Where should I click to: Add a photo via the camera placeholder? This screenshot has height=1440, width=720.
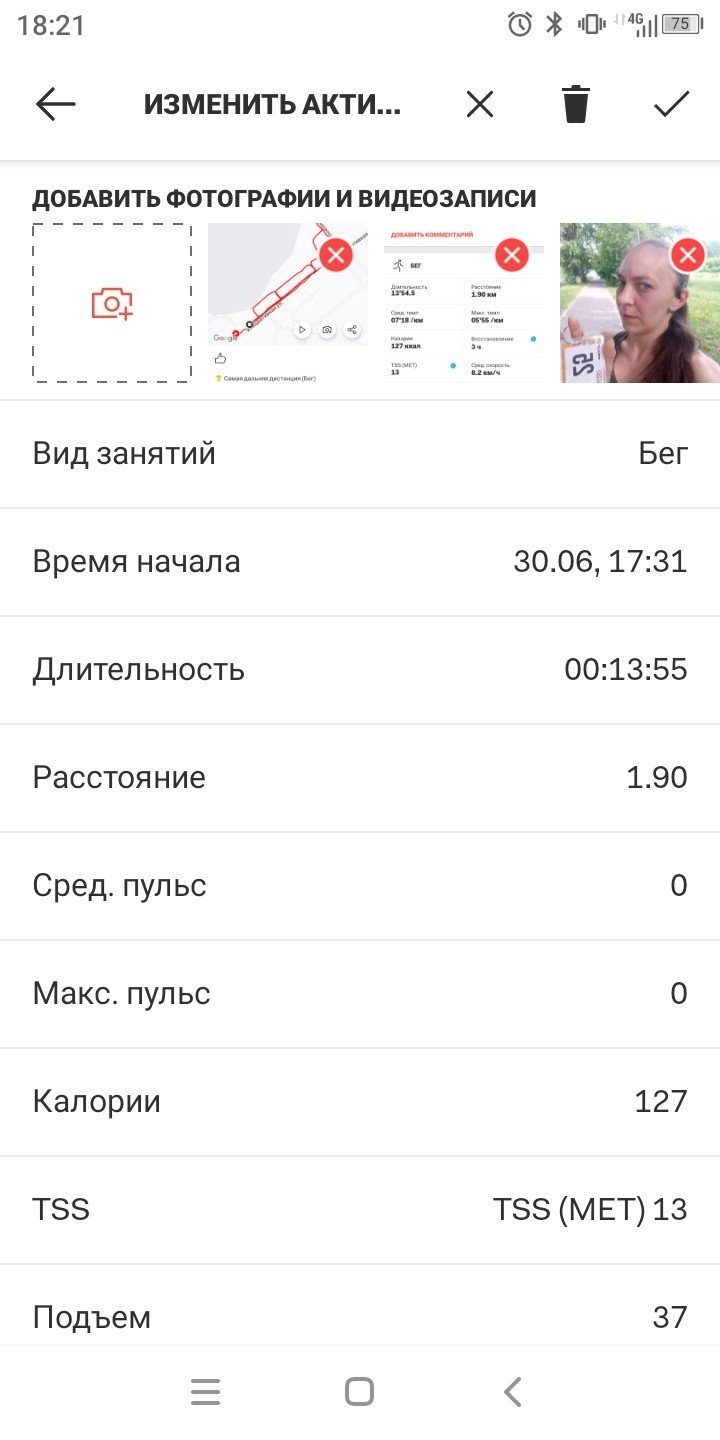pos(112,303)
